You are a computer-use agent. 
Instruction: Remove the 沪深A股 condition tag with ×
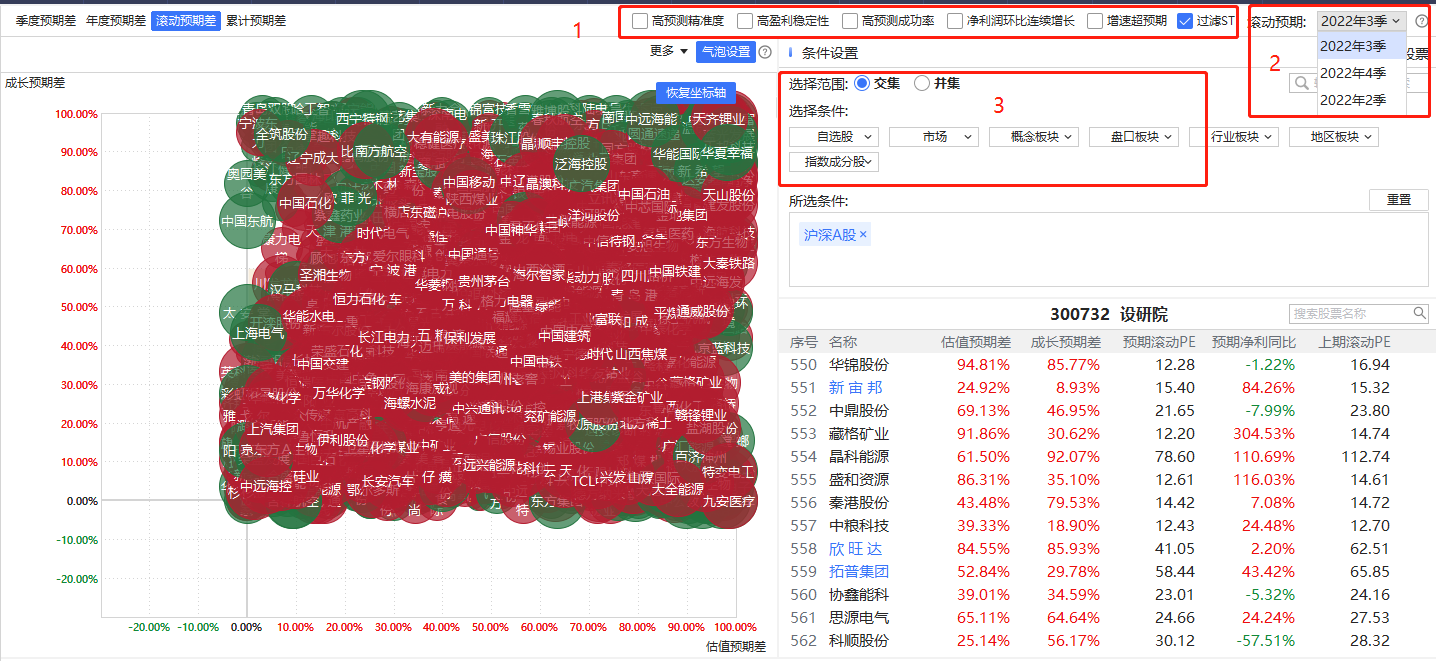coord(864,235)
